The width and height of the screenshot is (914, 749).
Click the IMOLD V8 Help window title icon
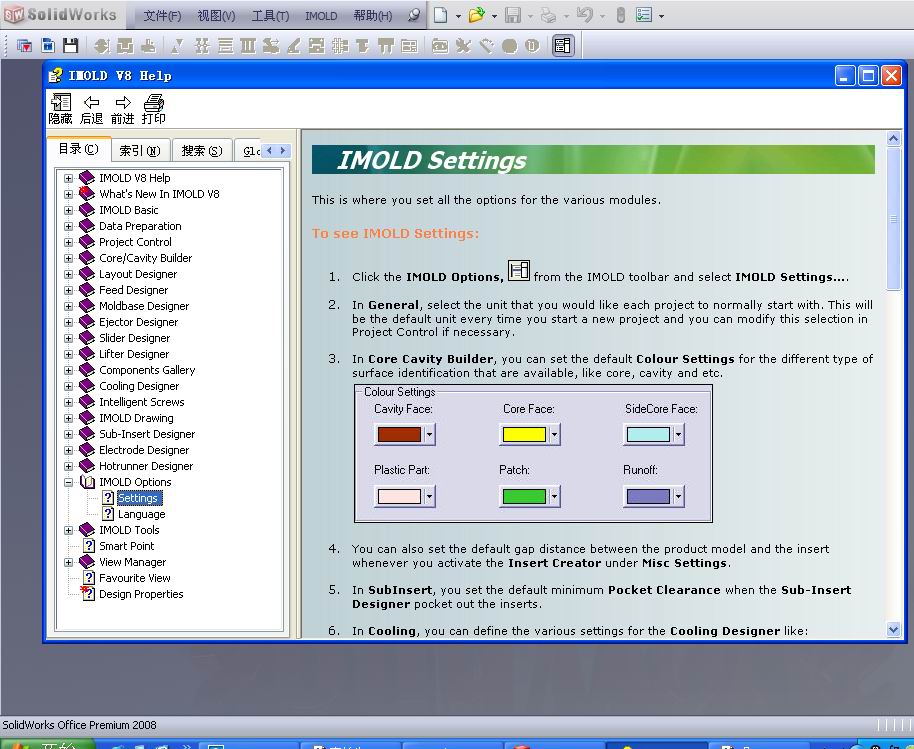(55, 75)
